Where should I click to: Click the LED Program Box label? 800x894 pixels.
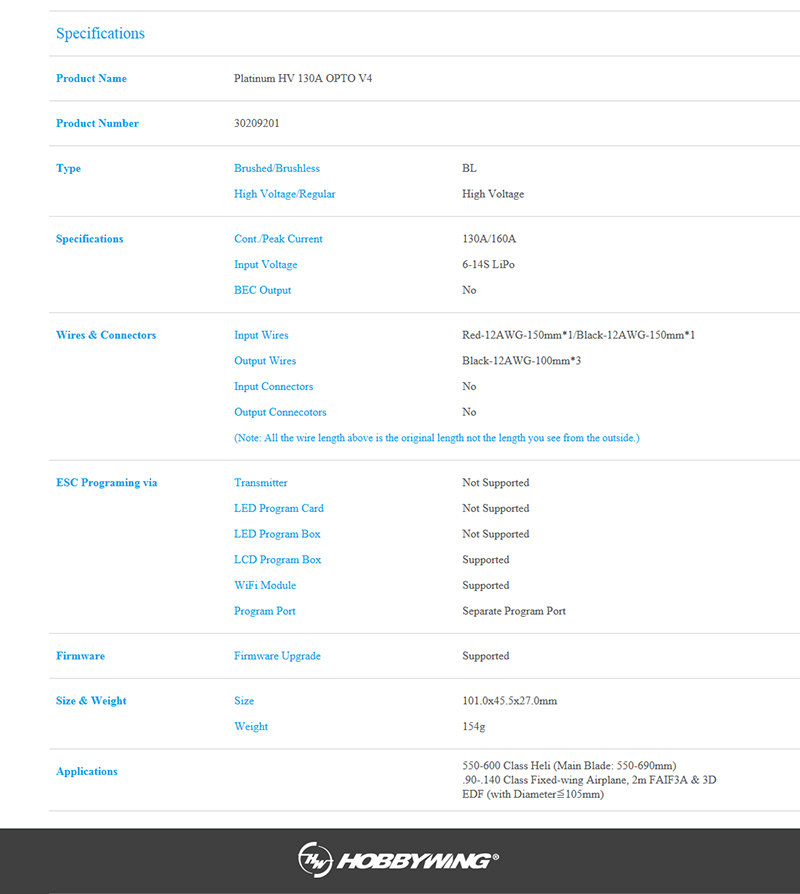pos(277,534)
